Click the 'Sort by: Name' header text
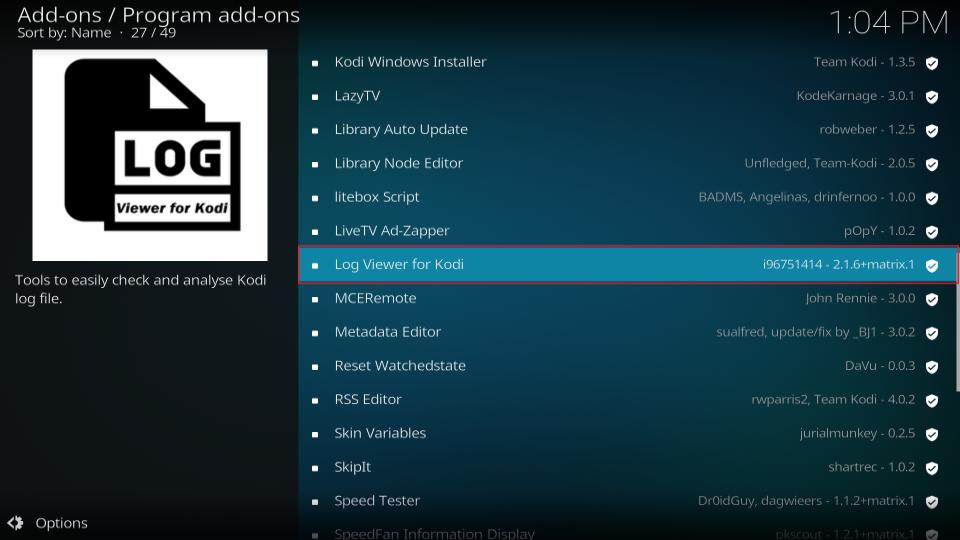Image resolution: width=960 pixels, height=540 pixels. [64, 33]
